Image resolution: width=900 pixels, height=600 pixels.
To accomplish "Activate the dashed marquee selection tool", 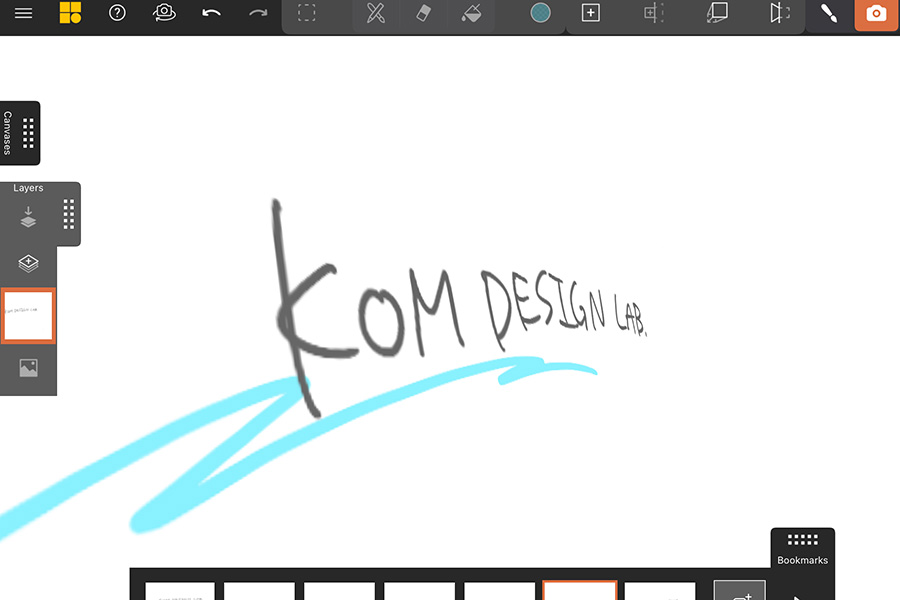I will 307,14.
